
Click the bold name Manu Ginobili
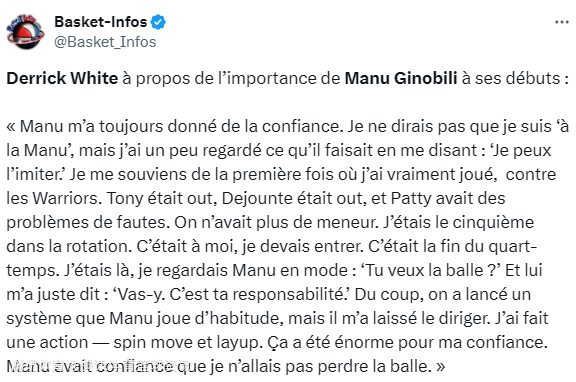click(401, 78)
